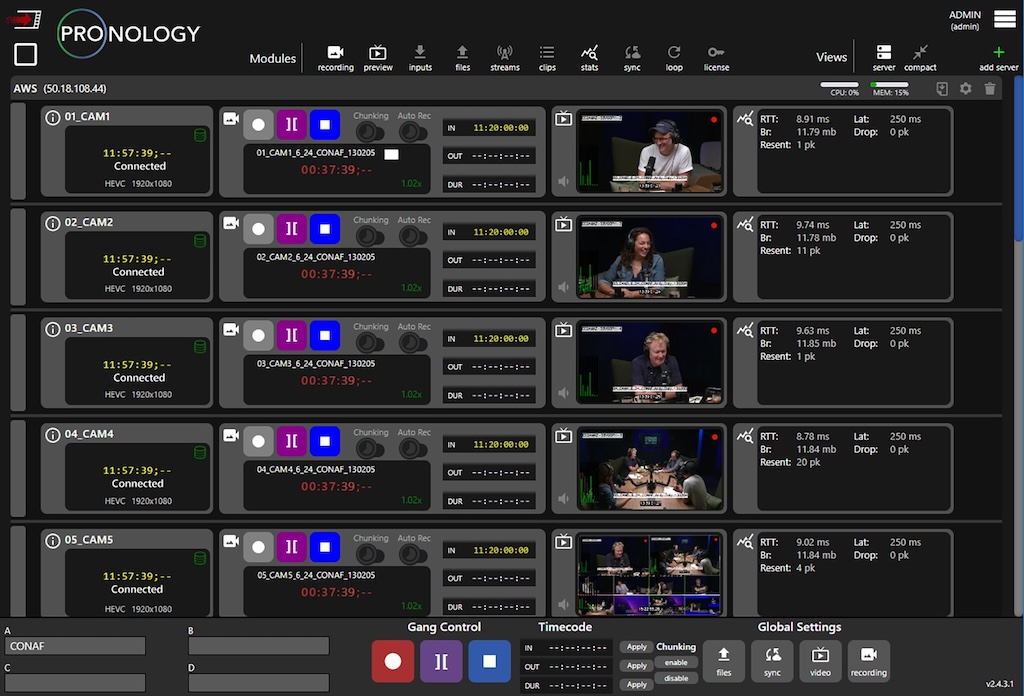Open AWS server settings gear

click(x=965, y=88)
